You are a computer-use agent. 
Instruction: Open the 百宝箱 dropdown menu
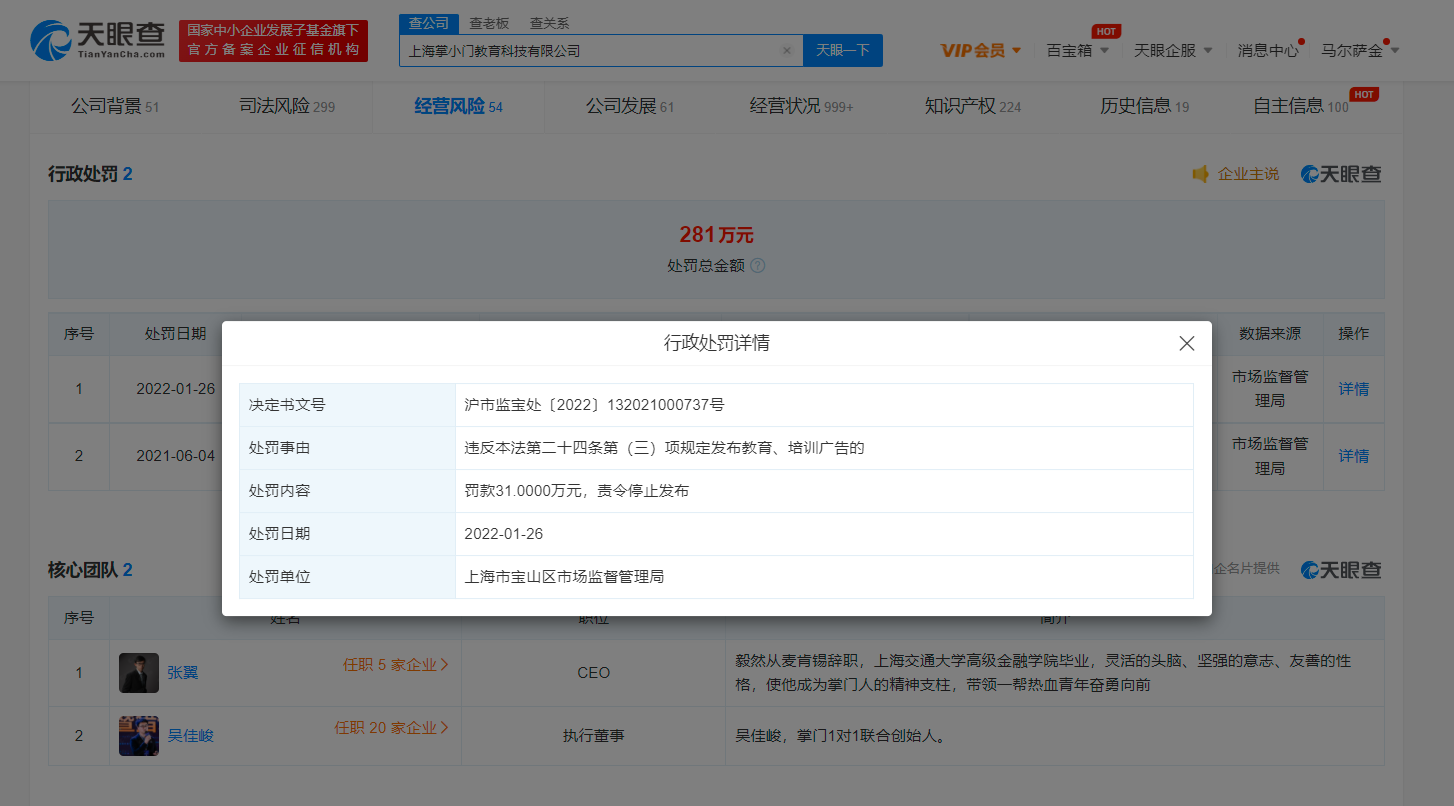[1078, 50]
